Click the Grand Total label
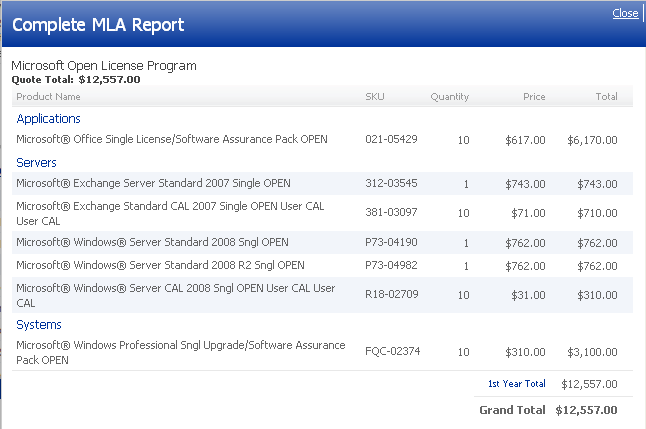The width and height of the screenshot is (646, 429). pyautogui.click(x=512, y=410)
